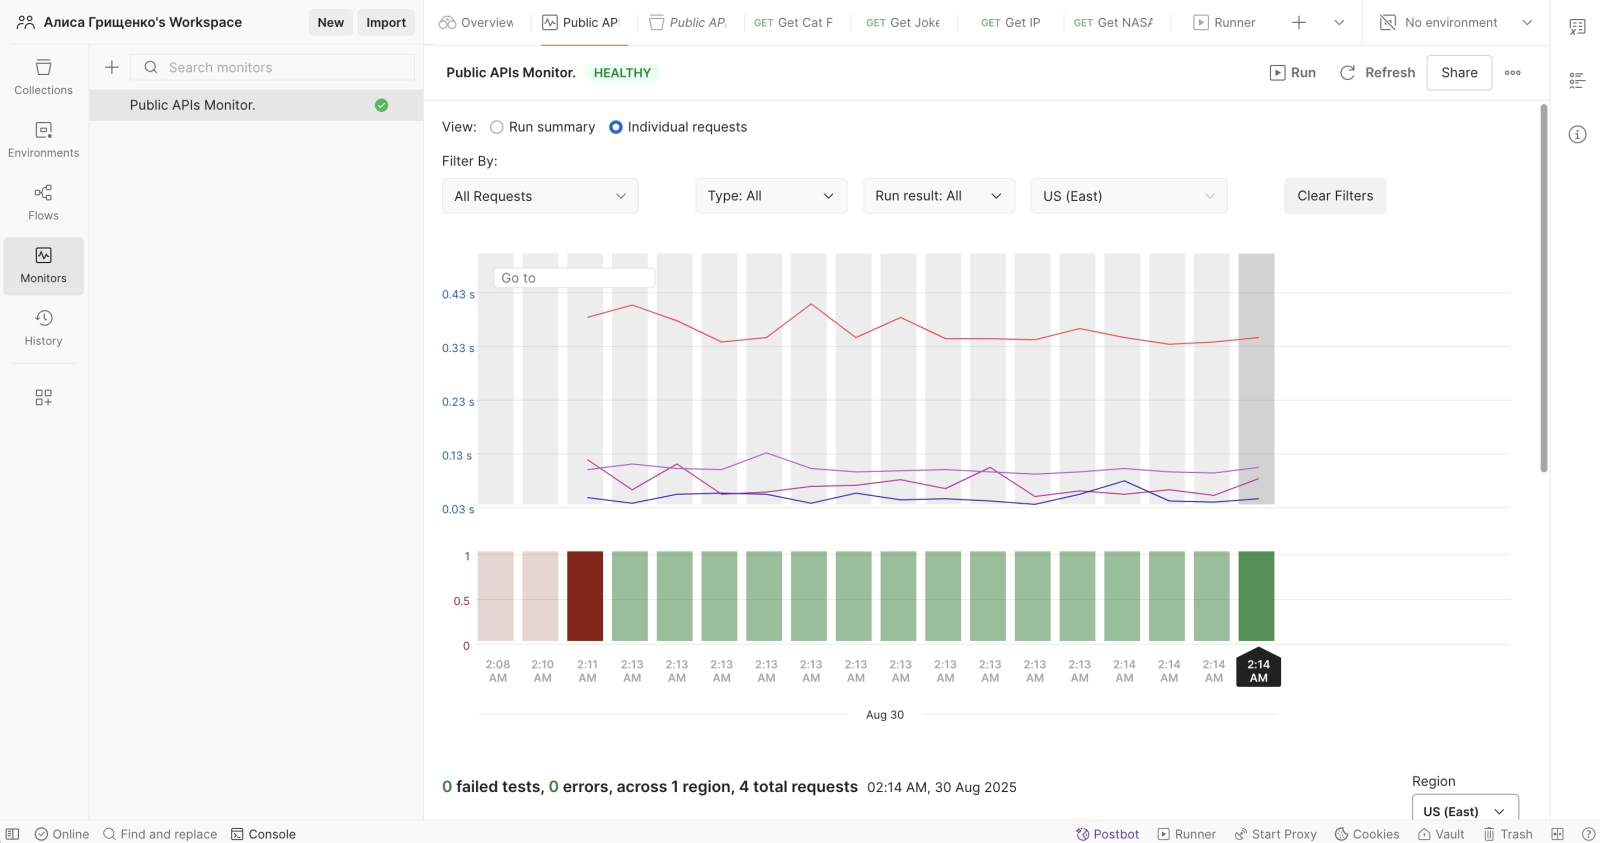Open the Flows sidebar section
Viewport: 1600px width, 843px height.
[43, 202]
